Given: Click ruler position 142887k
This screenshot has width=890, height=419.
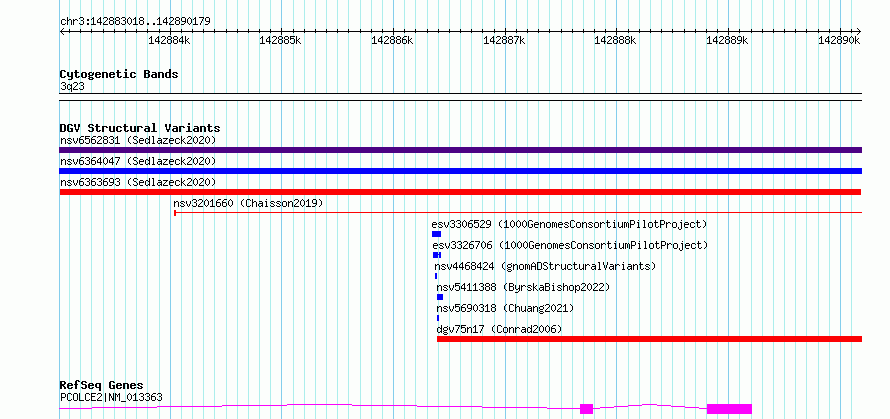Looking at the screenshot, I should 504,40.
